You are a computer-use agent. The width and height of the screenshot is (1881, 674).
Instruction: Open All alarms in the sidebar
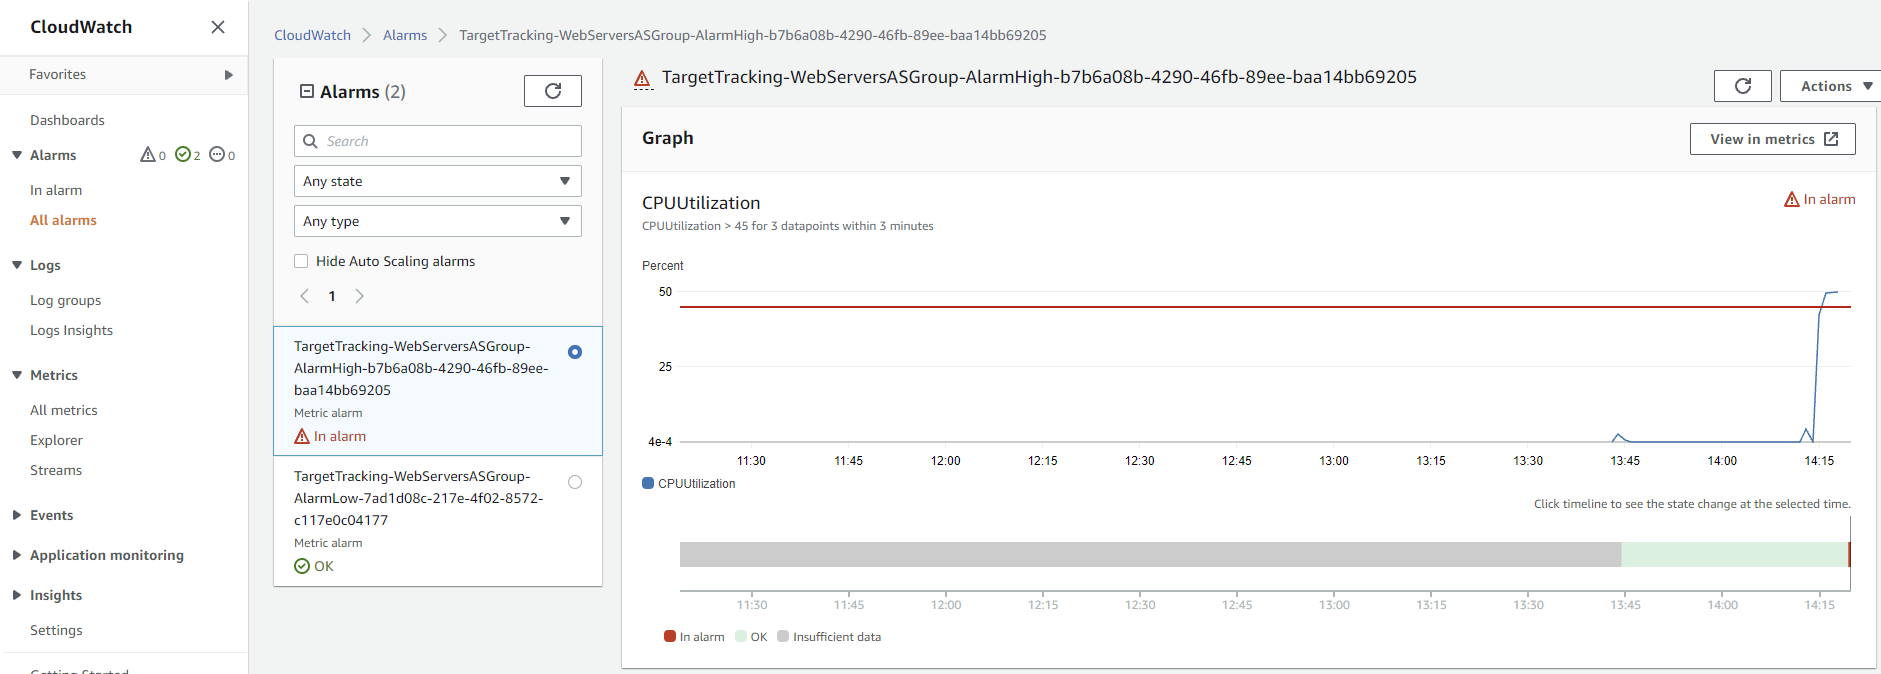coord(63,220)
